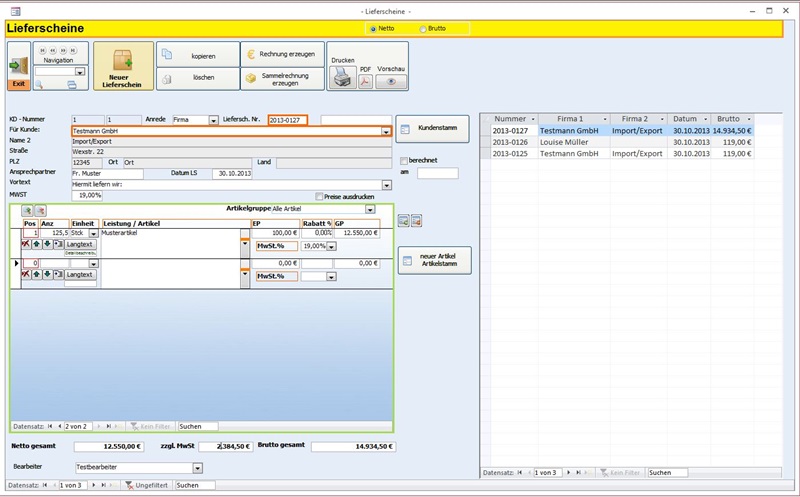Open the Vorschau eye preview

[391, 82]
